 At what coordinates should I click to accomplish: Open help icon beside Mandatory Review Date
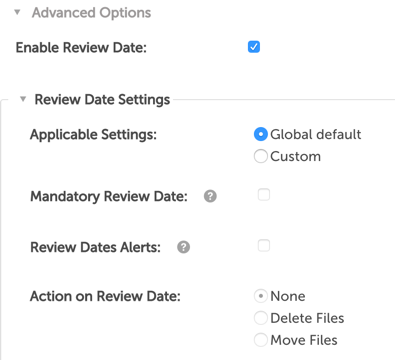pos(210,196)
